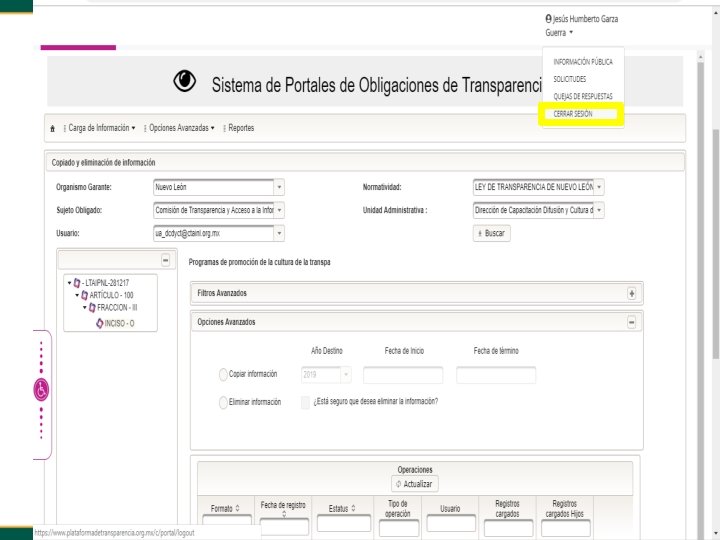Click the home icon in navigation bar
The height and width of the screenshot is (540, 720).
[52, 129]
